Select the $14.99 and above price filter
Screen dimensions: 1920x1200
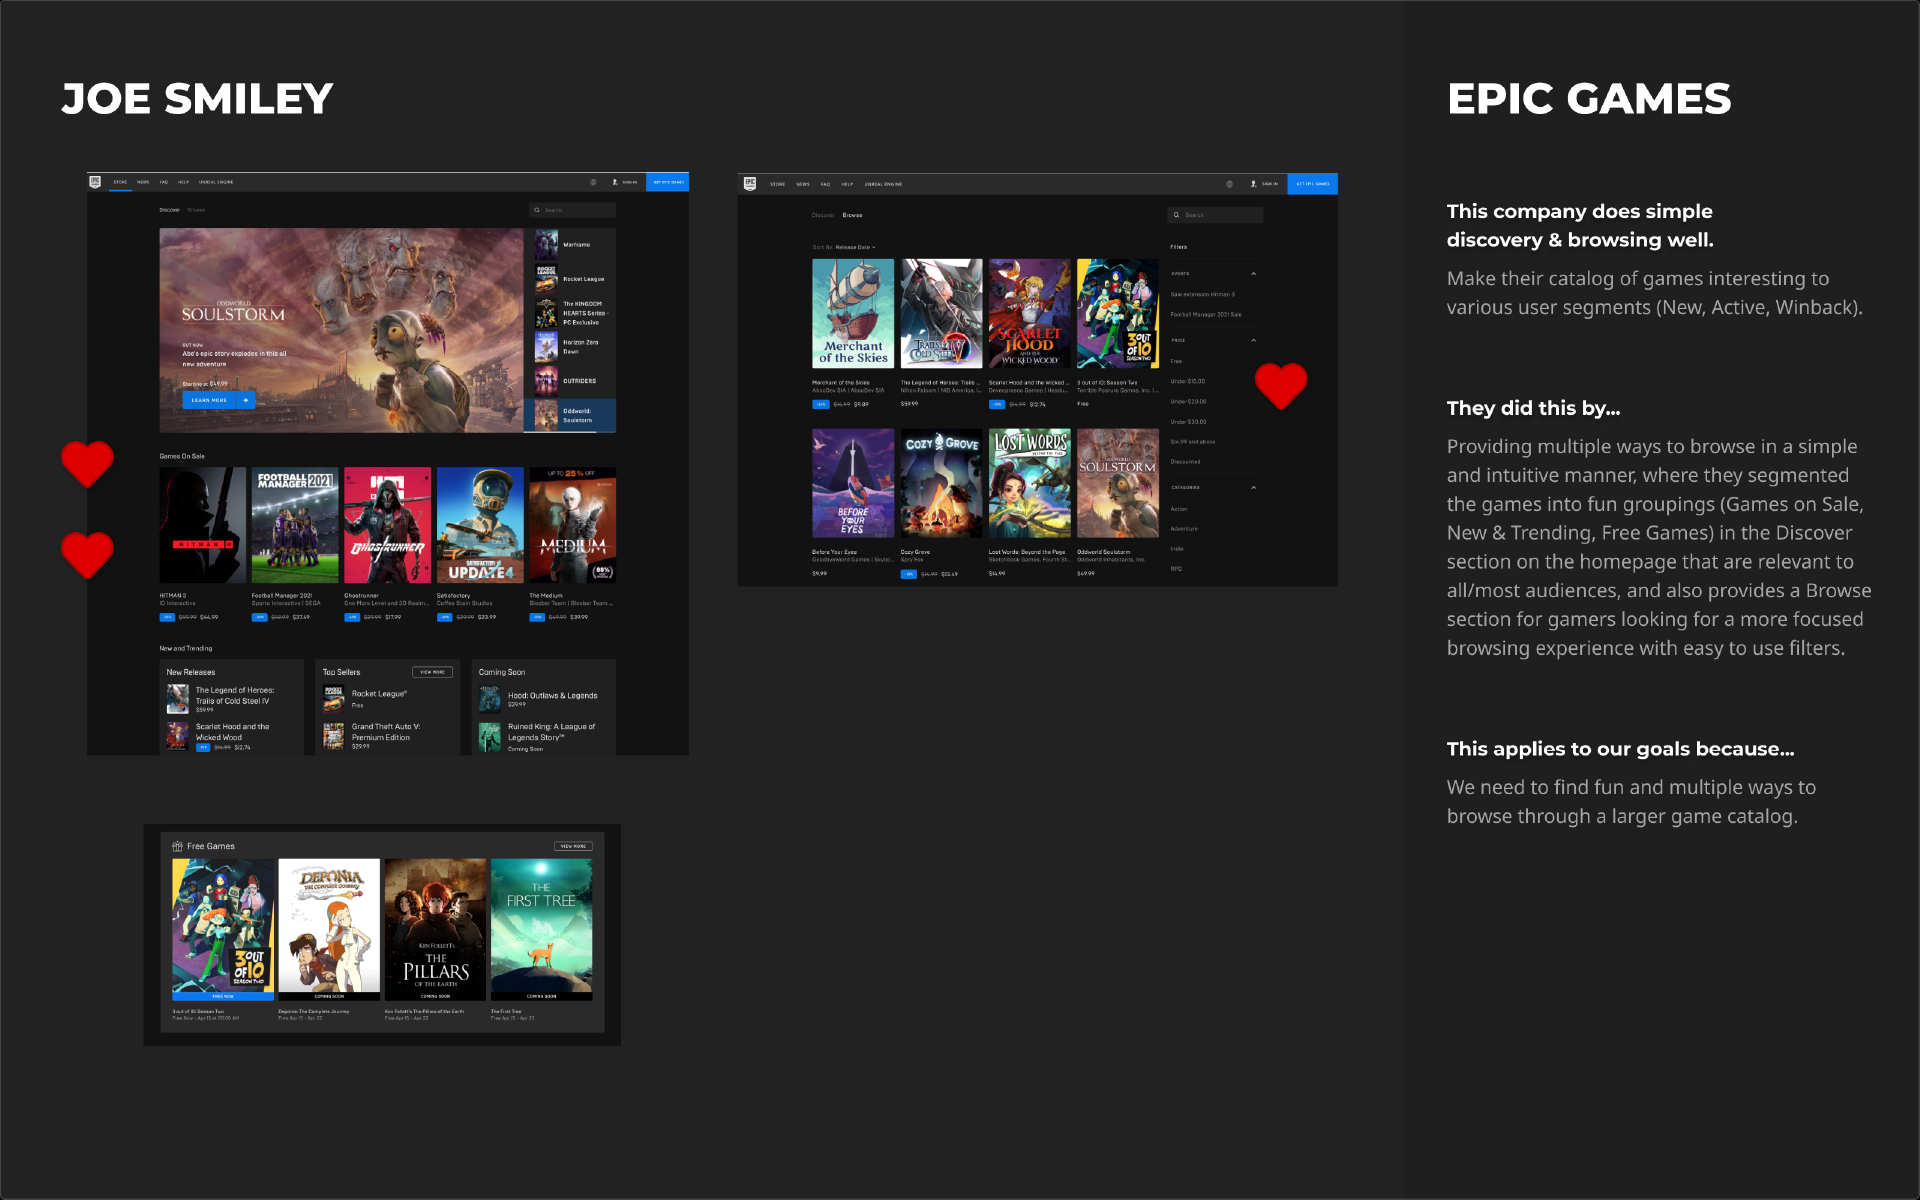coord(1193,441)
